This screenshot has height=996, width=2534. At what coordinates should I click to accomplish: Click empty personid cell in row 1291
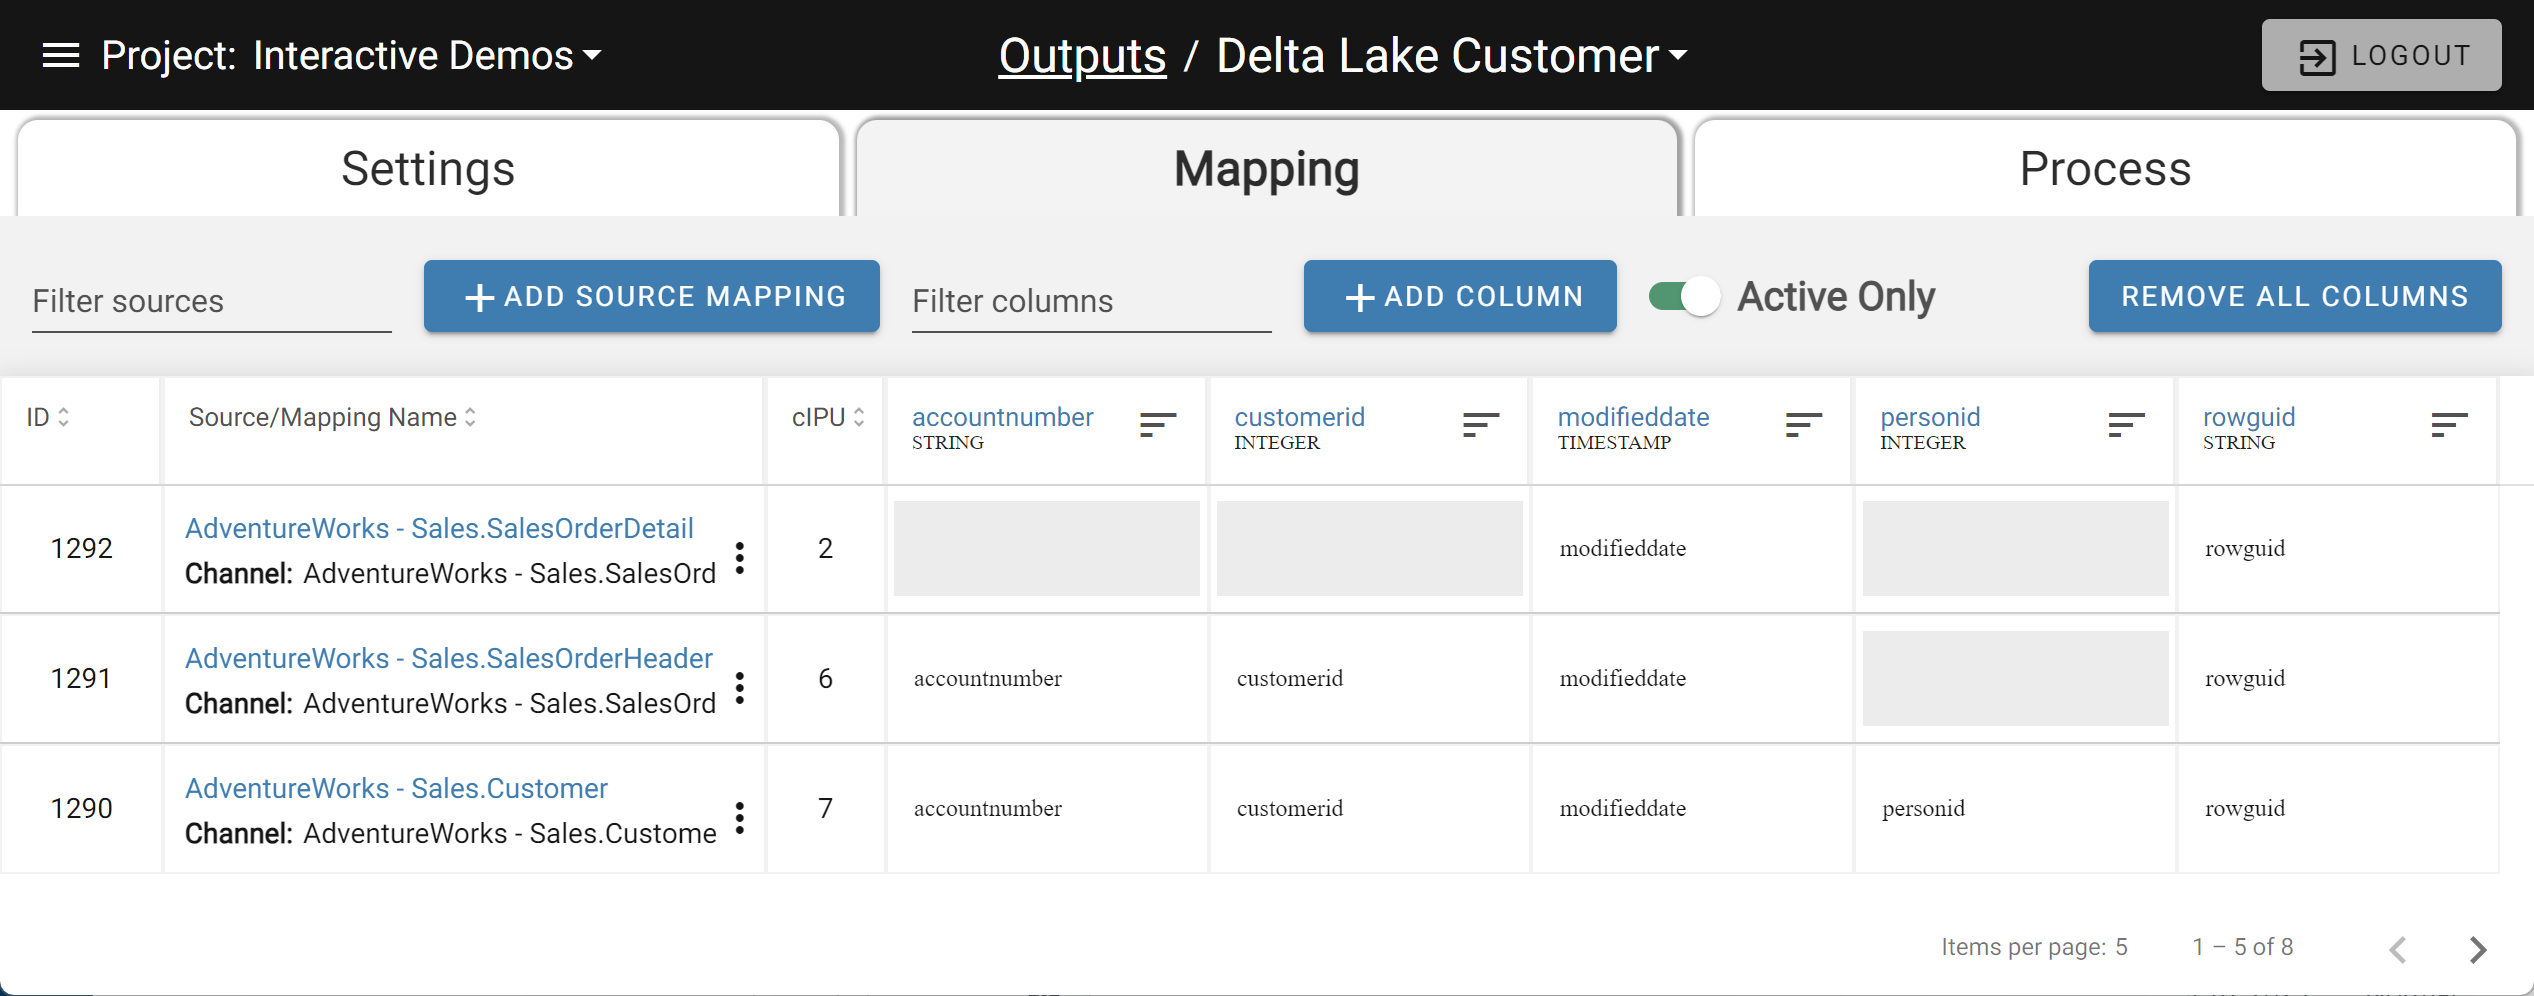point(2016,678)
